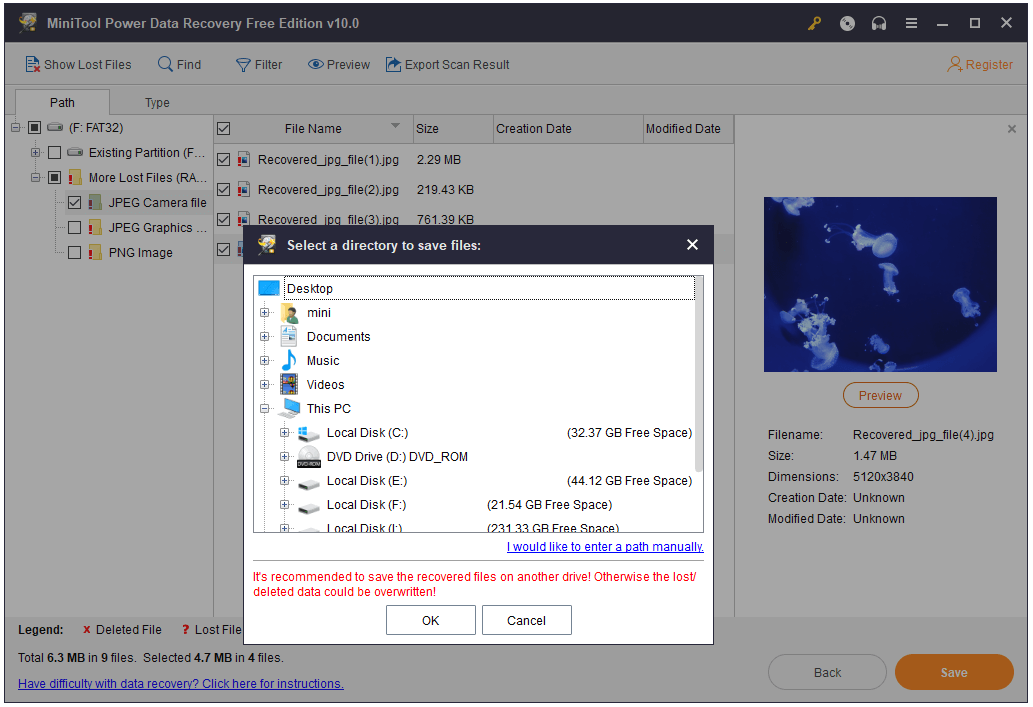Uncheck the JPEG Camera file checkbox
This screenshot has width=1033, height=707.
[74, 203]
